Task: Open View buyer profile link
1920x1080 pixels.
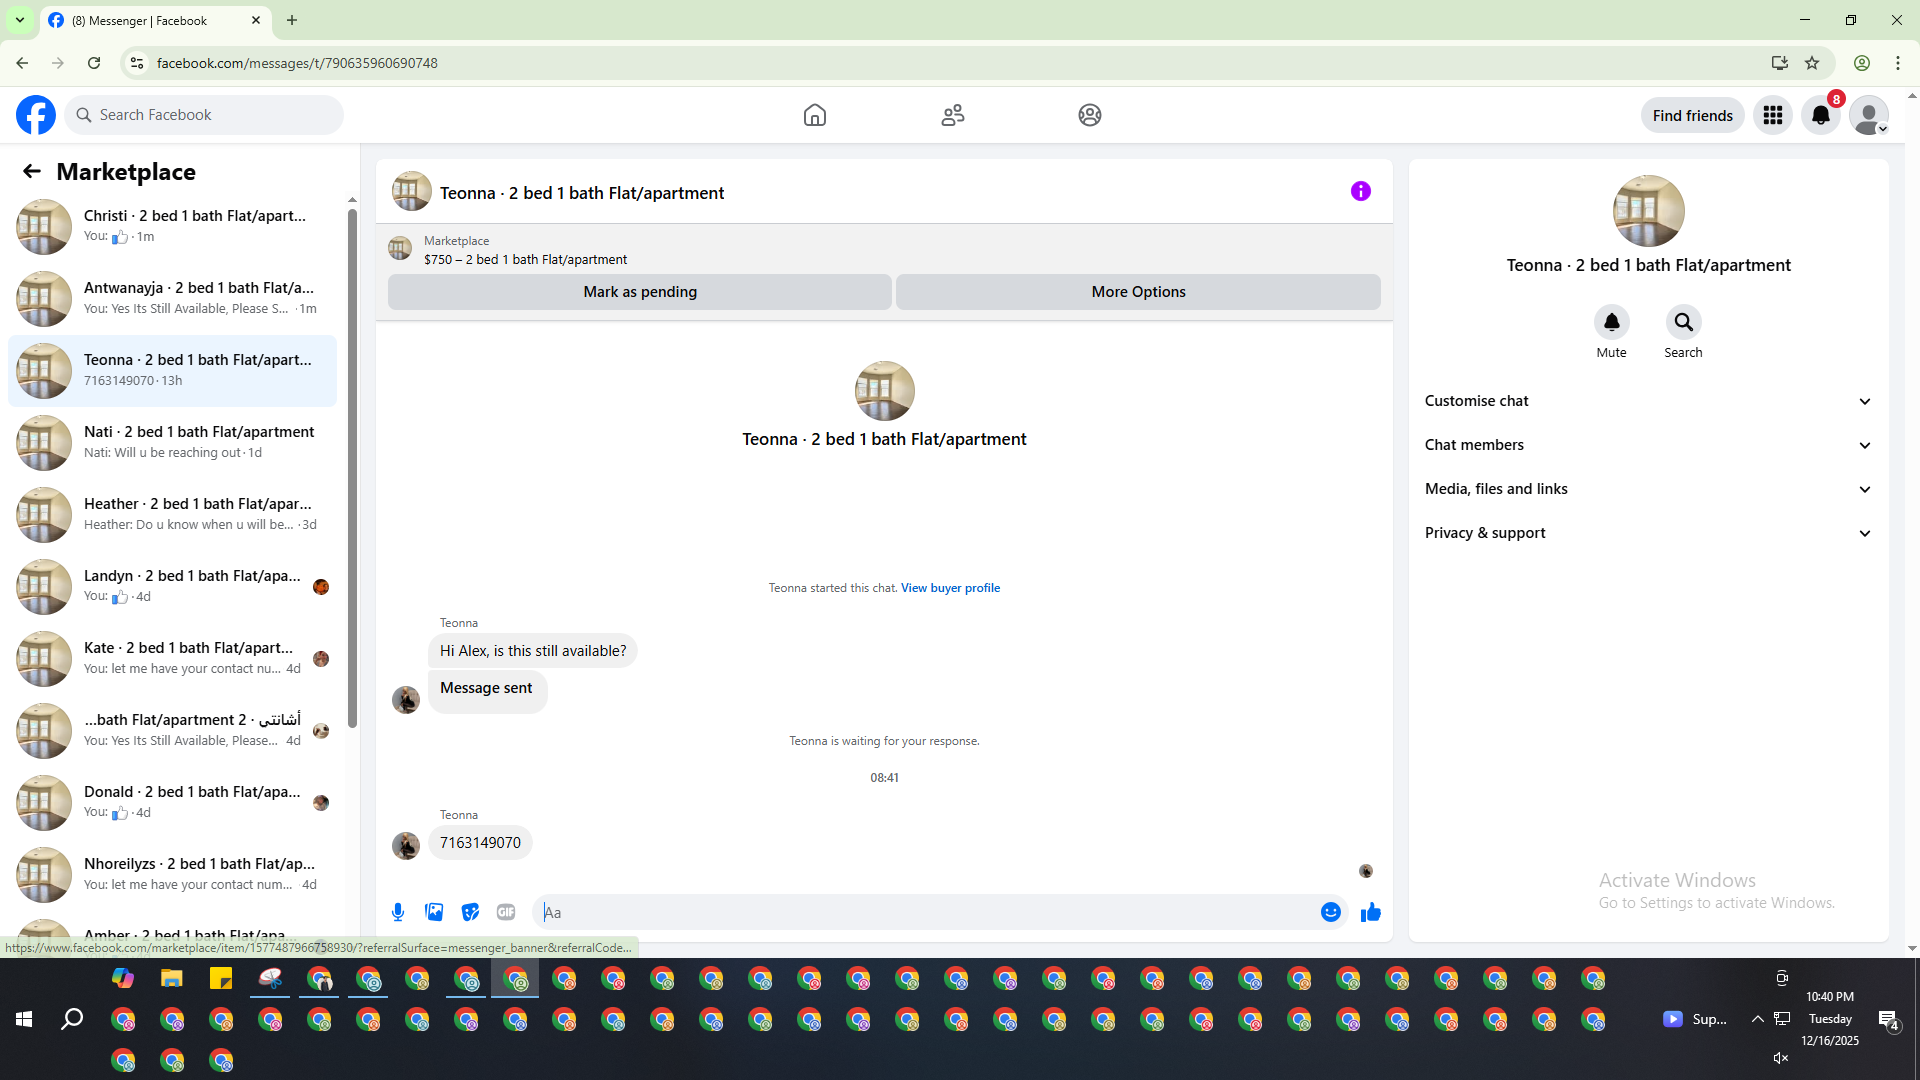Action: (950, 588)
